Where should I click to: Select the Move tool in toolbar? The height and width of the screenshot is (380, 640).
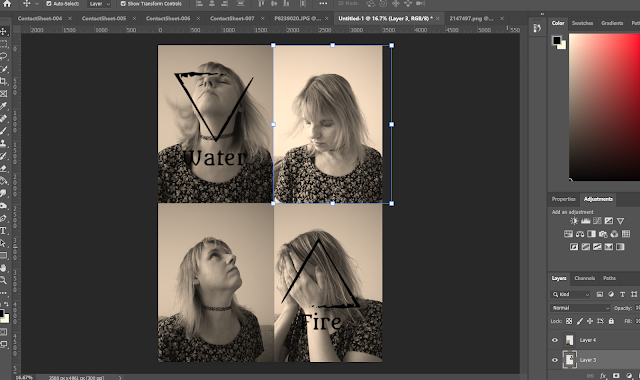tap(3, 31)
